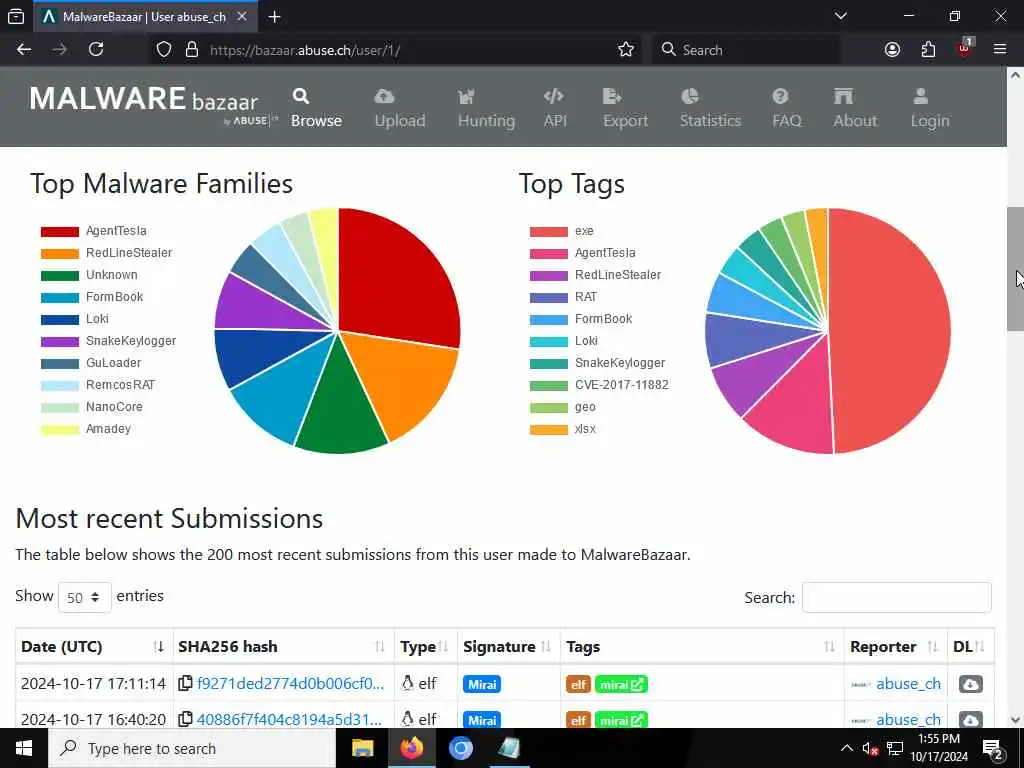Toggle the GuLoader legend entry

91,363
